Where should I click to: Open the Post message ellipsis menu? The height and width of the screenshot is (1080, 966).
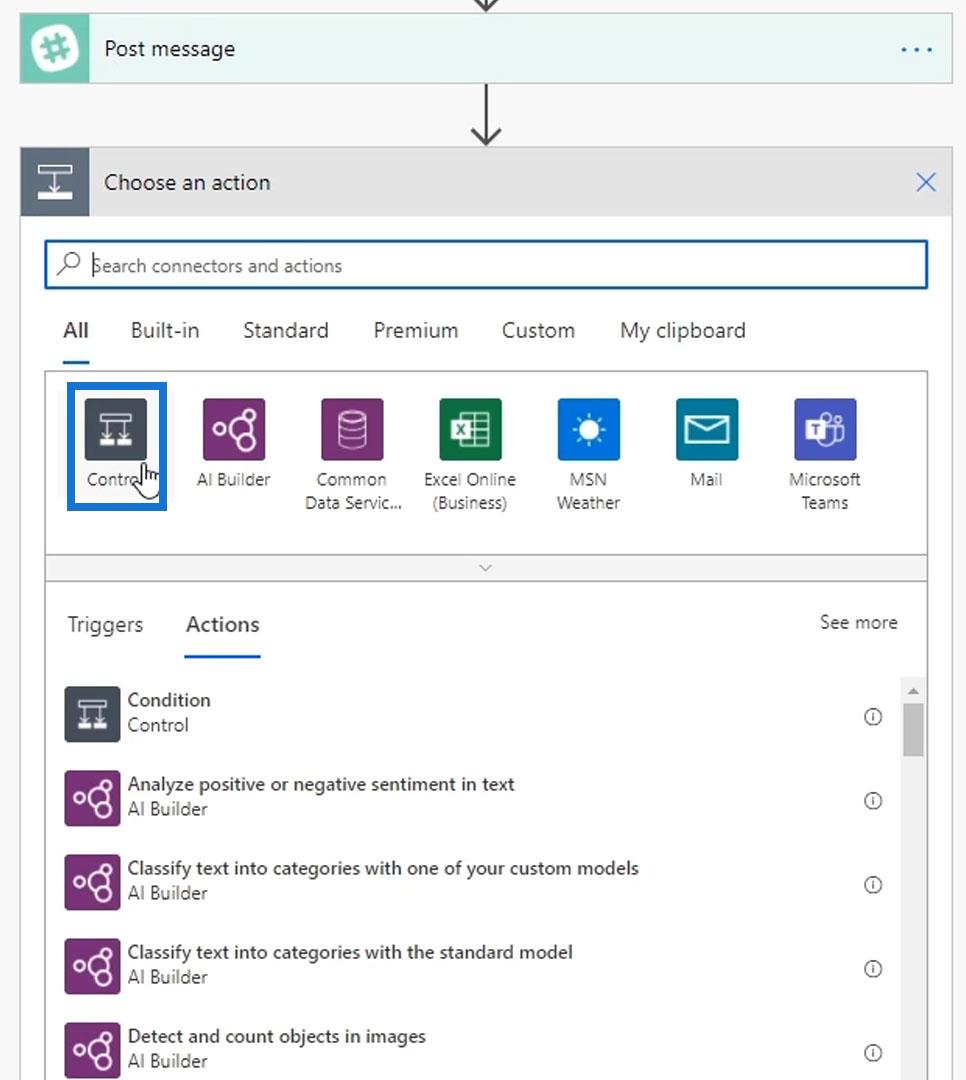[x=916, y=50]
